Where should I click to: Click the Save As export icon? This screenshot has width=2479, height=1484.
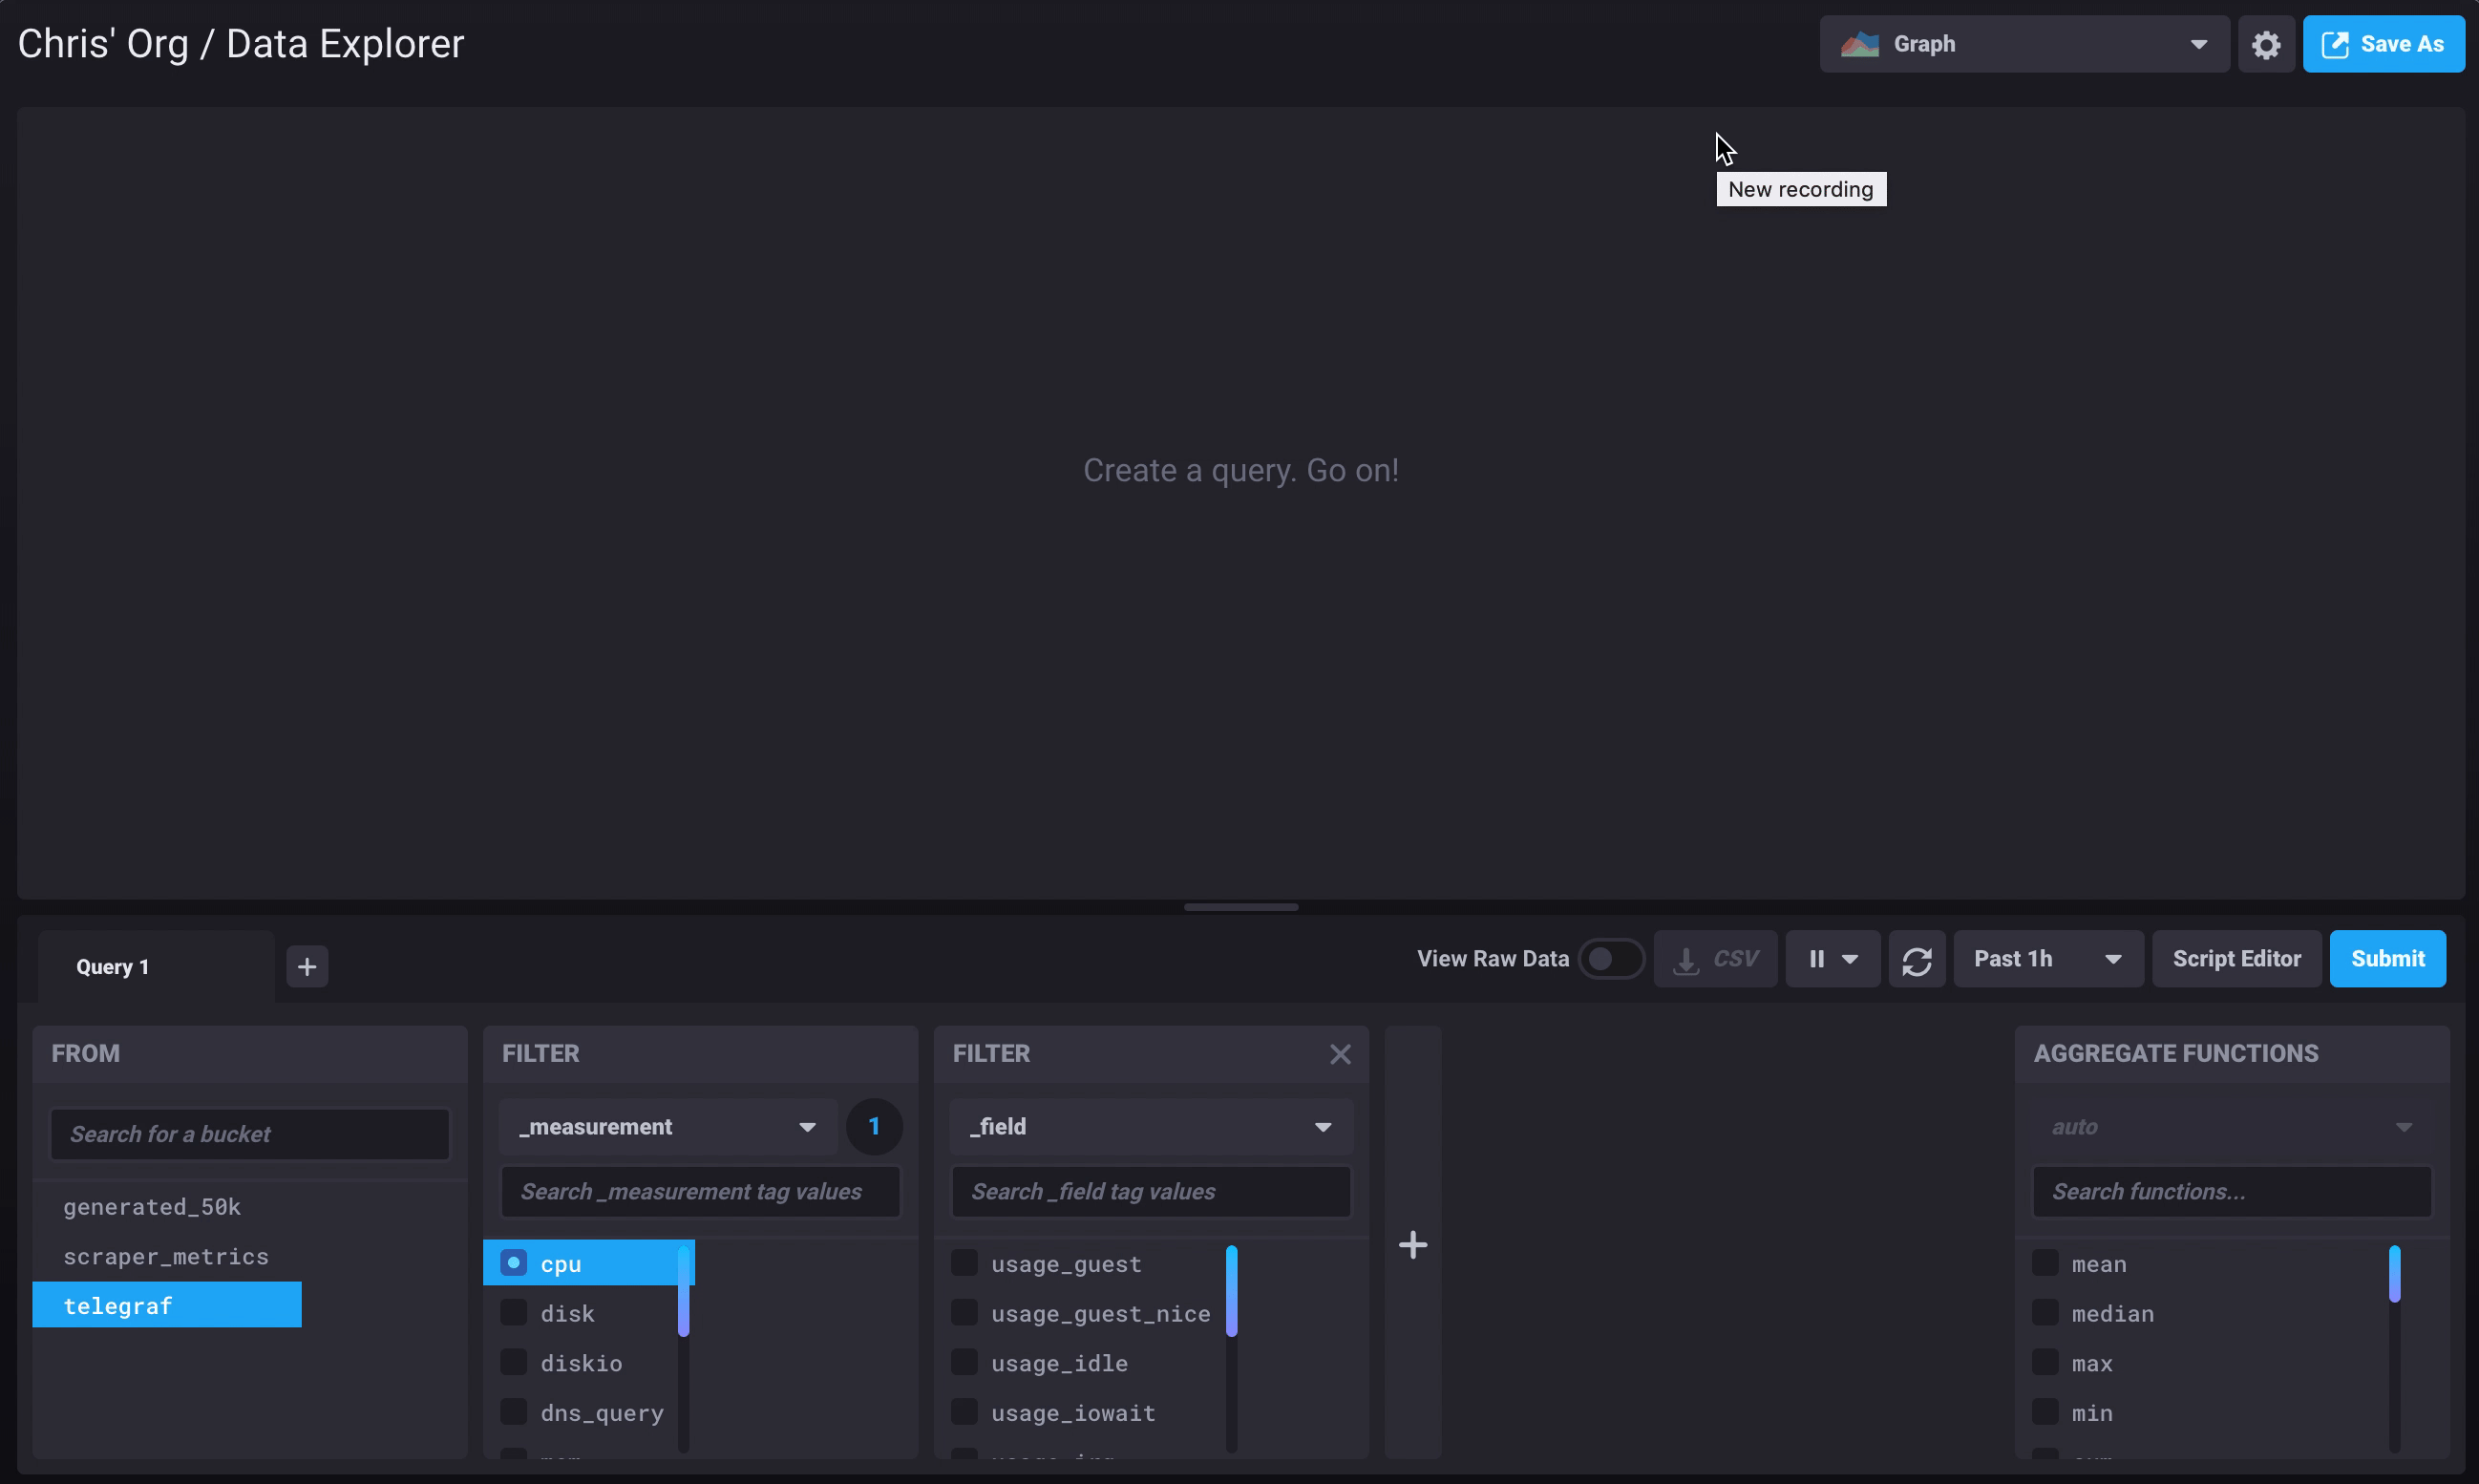(2335, 45)
